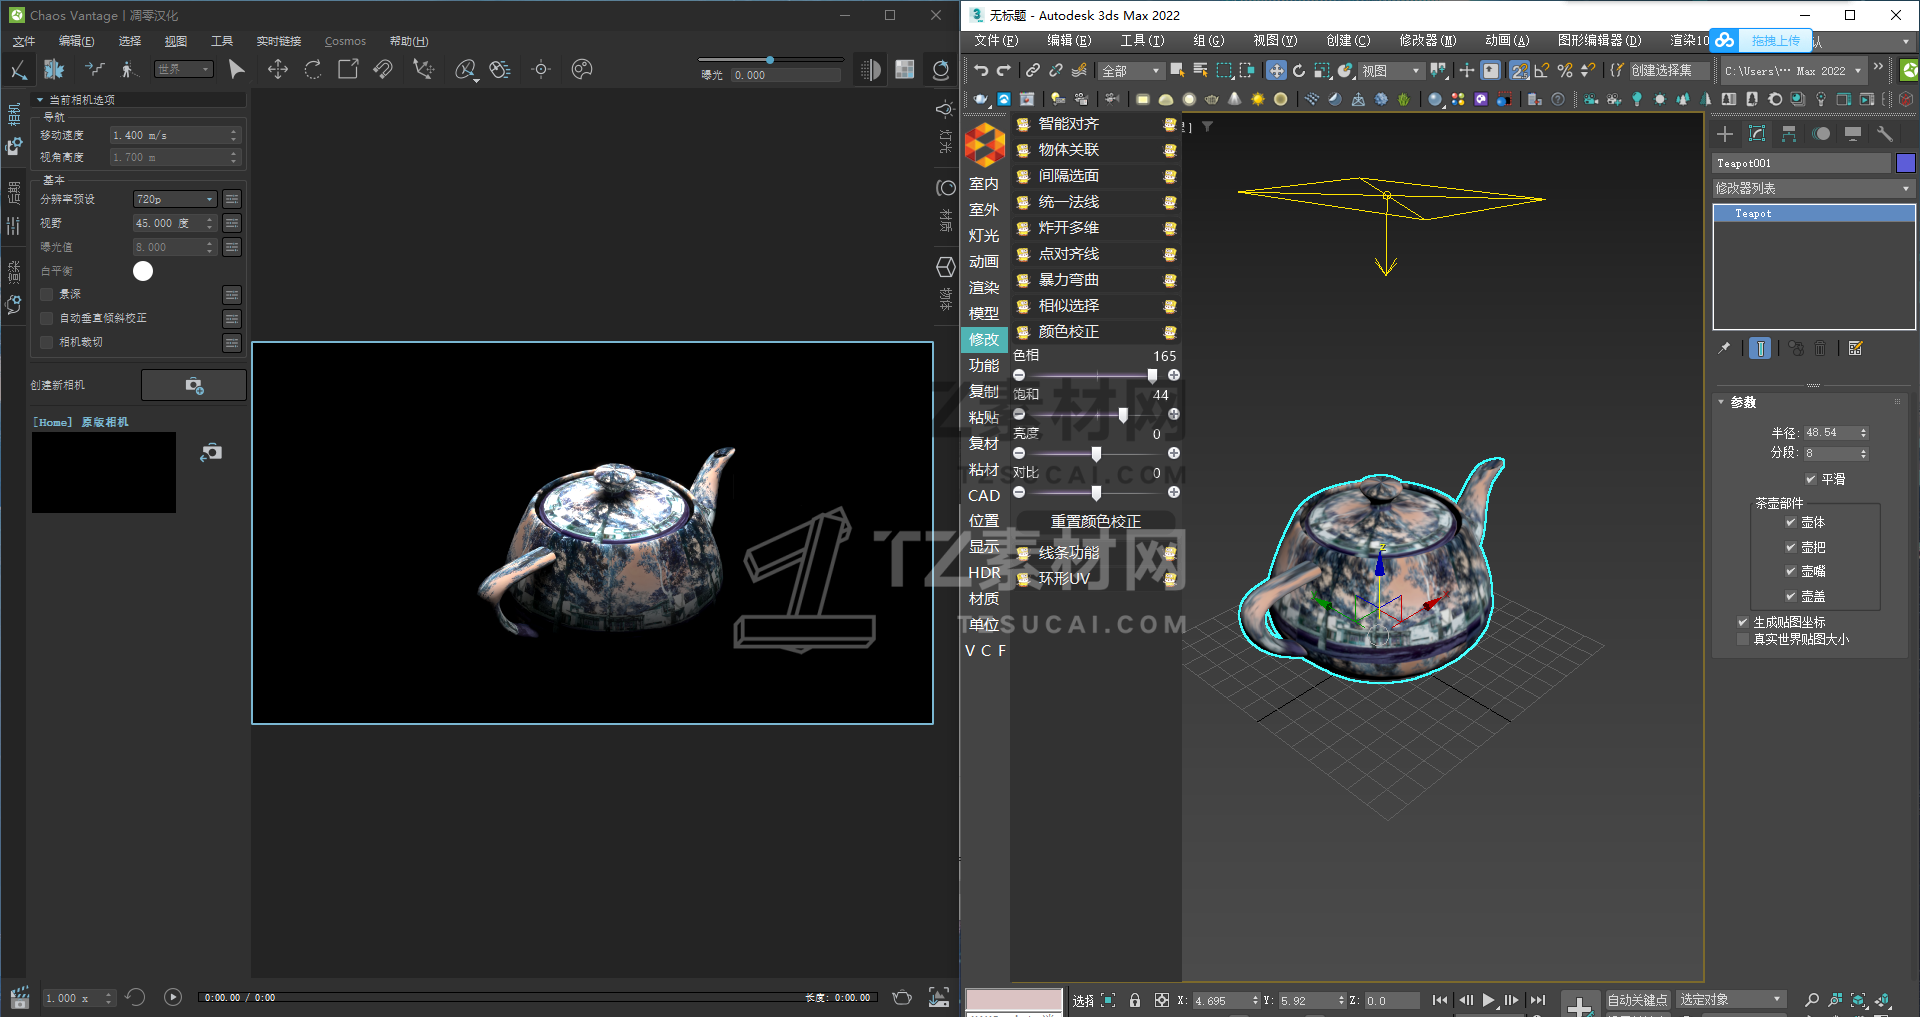
Task: Click the Select and Link chain icon
Action: point(1032,70)
